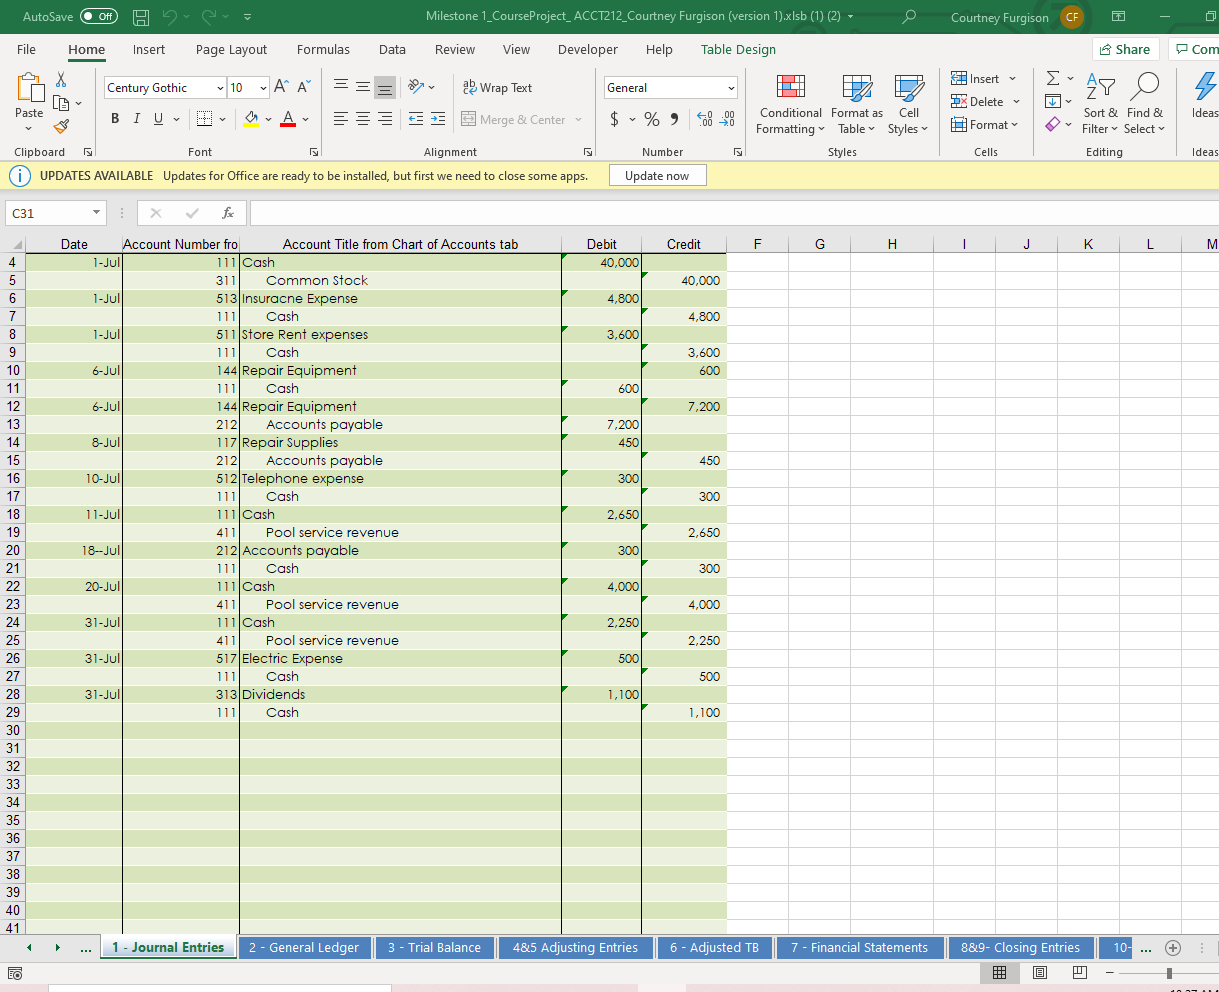Click the Cut scissors icon
Image resolution: width=1219 pixels, height=992 pixels.
pos(61,79)
